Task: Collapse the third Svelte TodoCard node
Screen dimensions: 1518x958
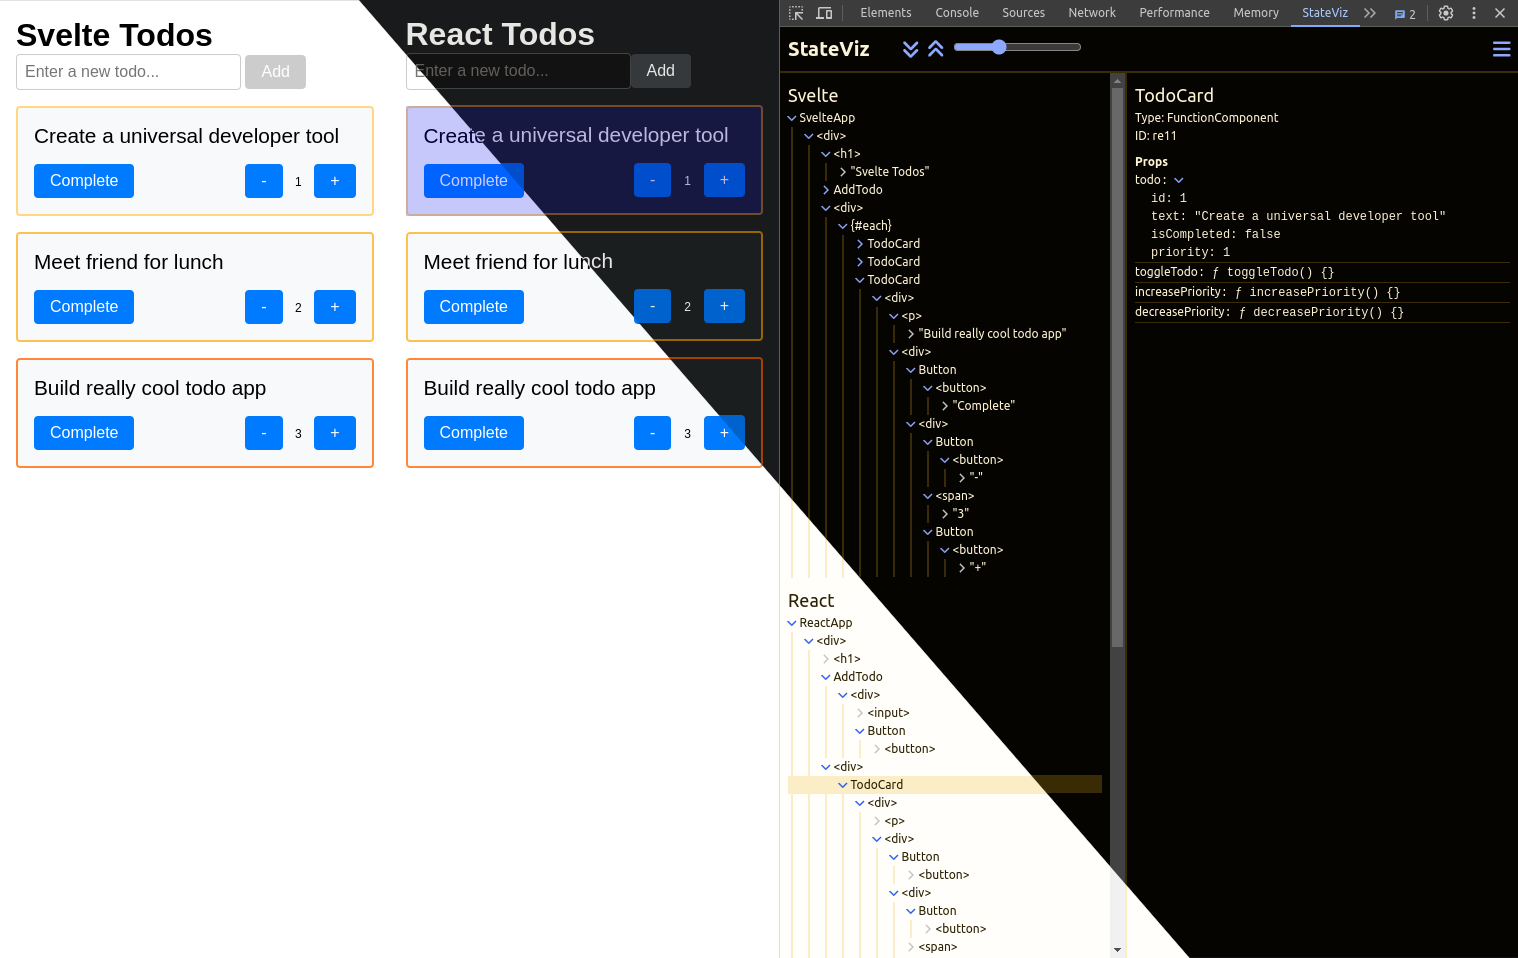Action: pyautogui.click(x=860, y=280)
